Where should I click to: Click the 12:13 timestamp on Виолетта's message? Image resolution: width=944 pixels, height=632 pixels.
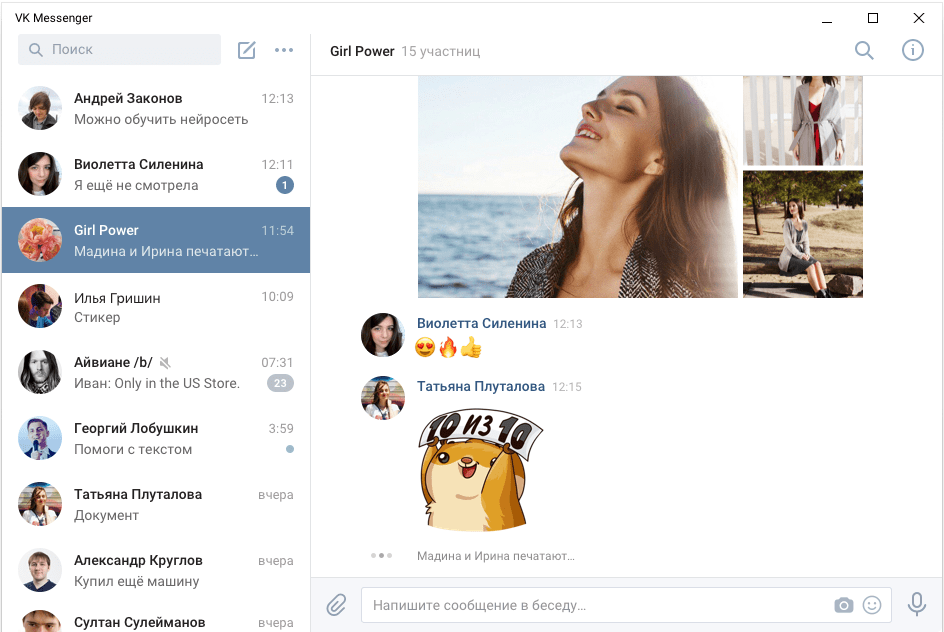click(x=568, y=324)
